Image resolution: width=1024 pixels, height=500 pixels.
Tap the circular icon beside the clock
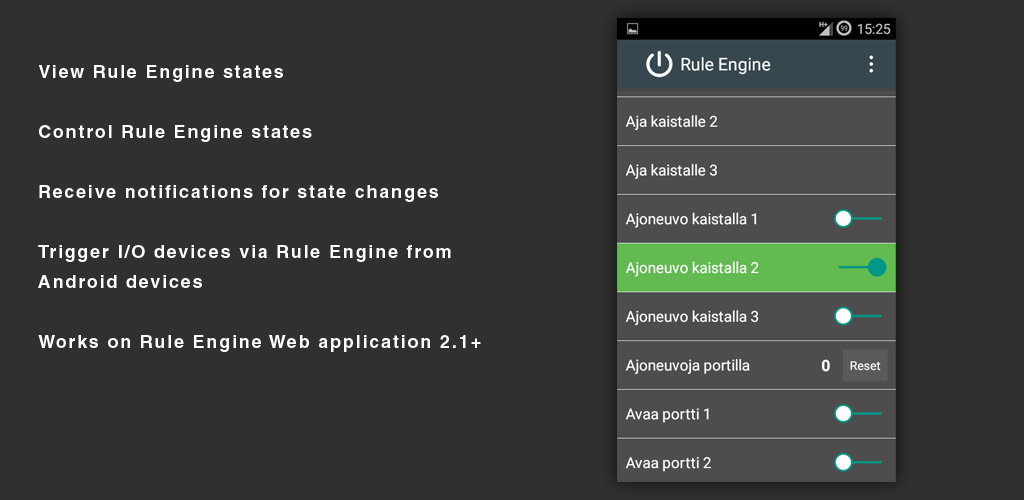tap(844, 29)
